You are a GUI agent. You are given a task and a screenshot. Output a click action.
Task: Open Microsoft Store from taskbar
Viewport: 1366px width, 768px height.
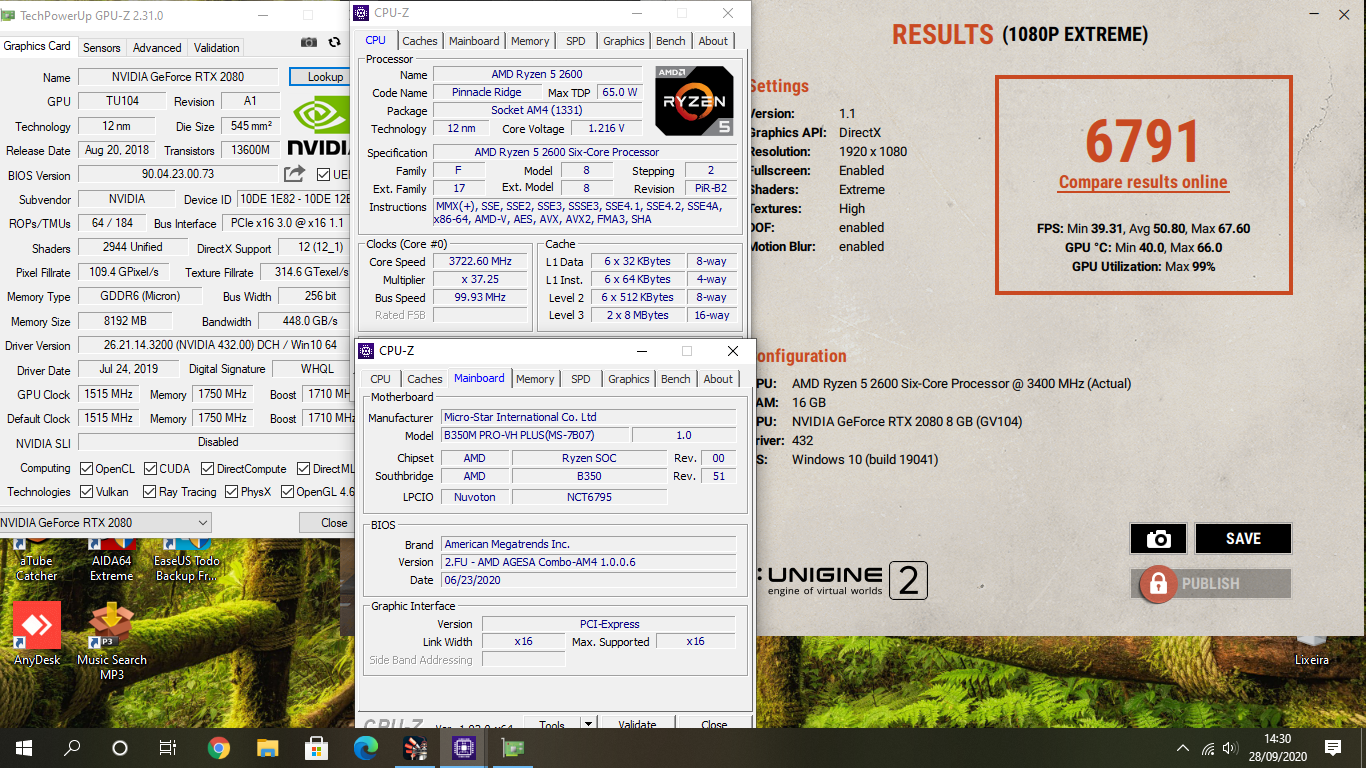click(x=316, y=748)
